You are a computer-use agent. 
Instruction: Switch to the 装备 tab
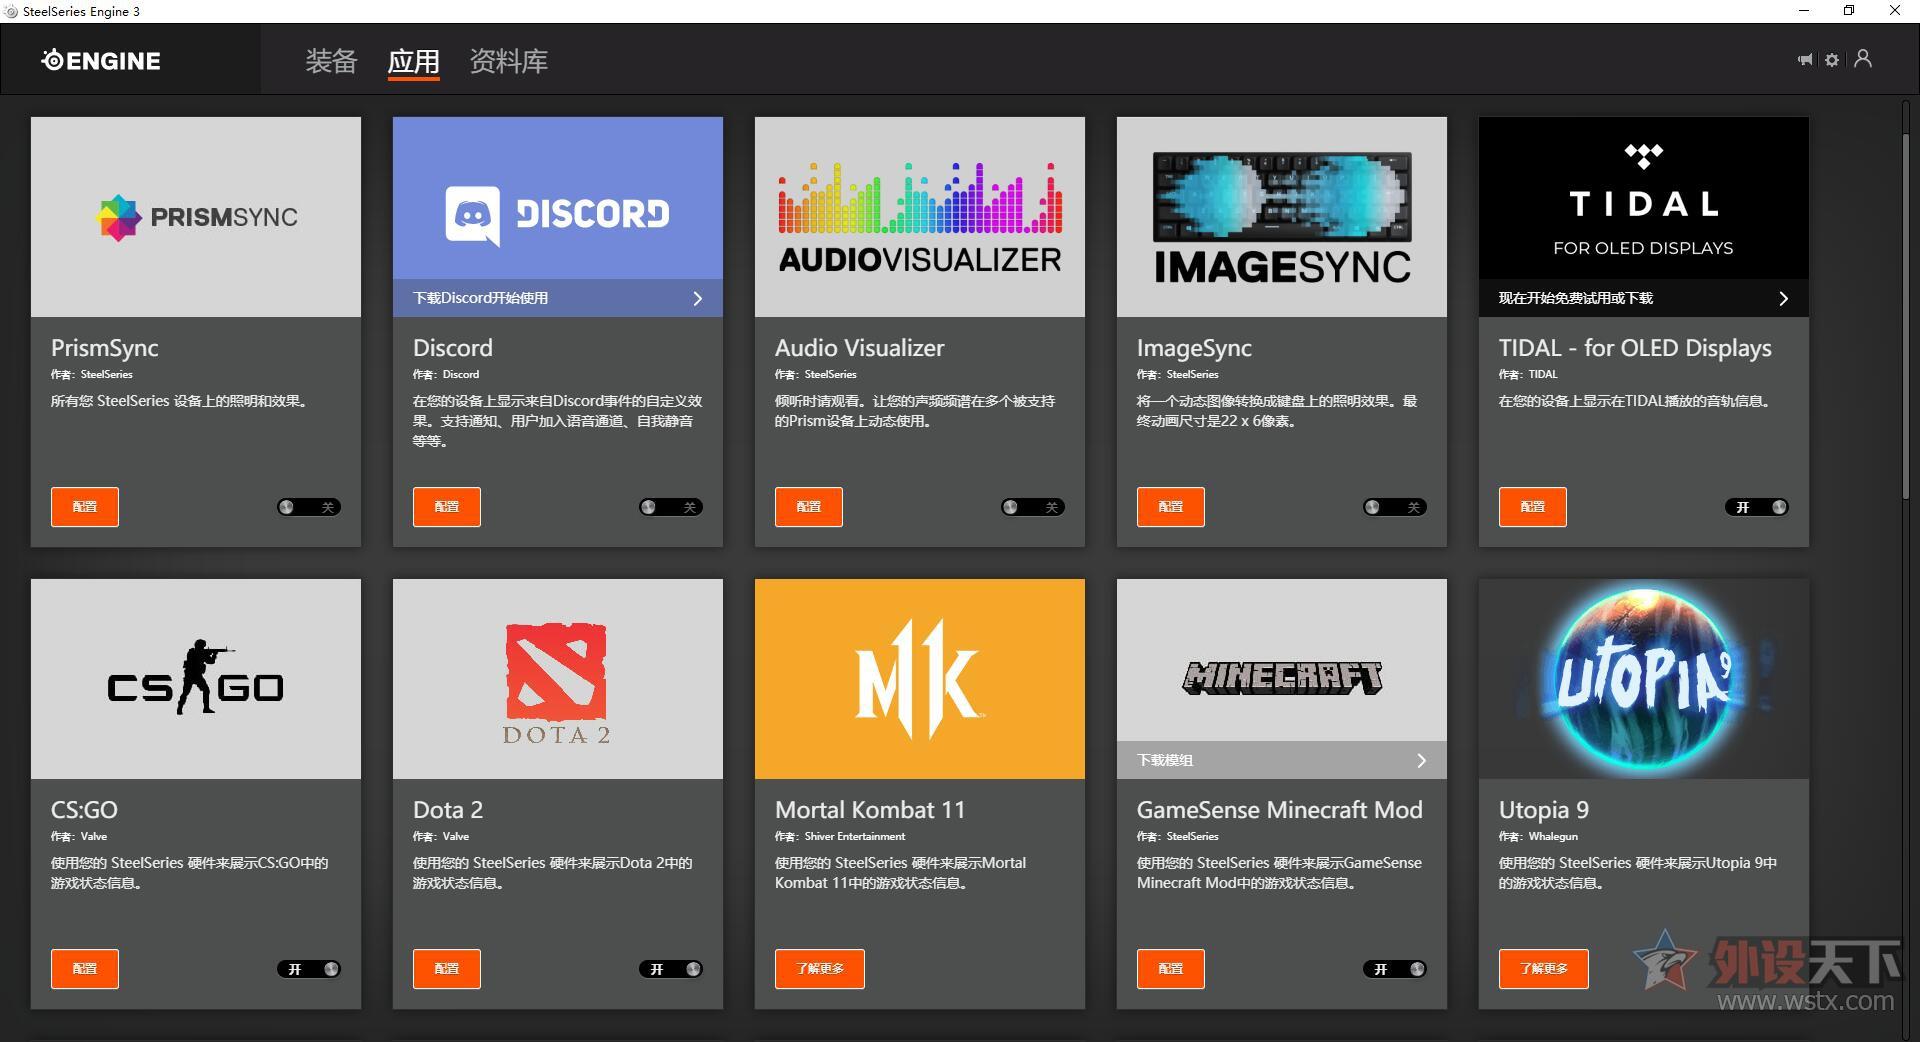(331, 61)
